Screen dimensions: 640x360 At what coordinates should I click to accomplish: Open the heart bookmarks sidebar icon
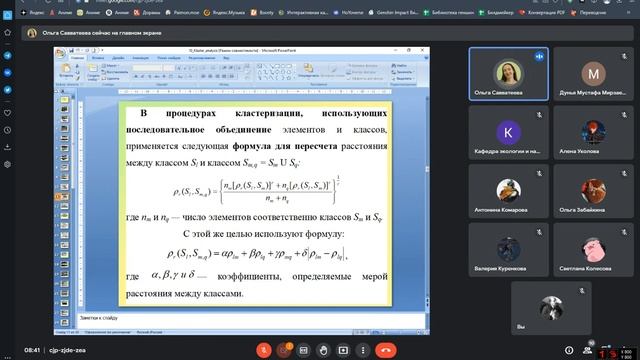[x=7, y=113]
